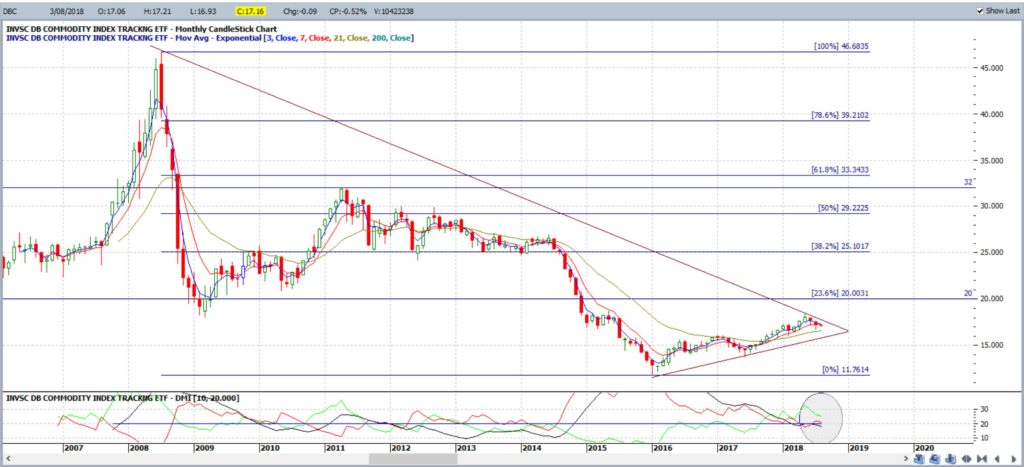Click the compress-horizontal inward-arrows icon
This screenshot has height=467, width=1024.
[982, 459]
